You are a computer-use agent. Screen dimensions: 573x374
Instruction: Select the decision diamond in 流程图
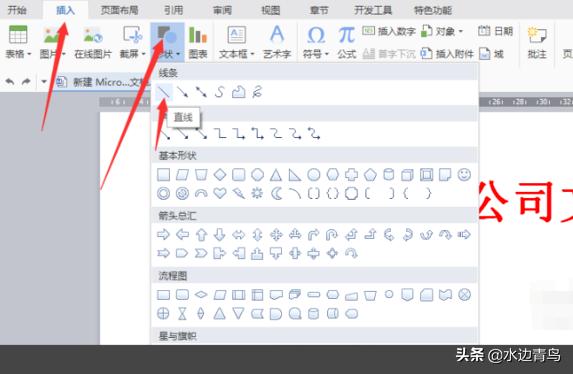201,295
